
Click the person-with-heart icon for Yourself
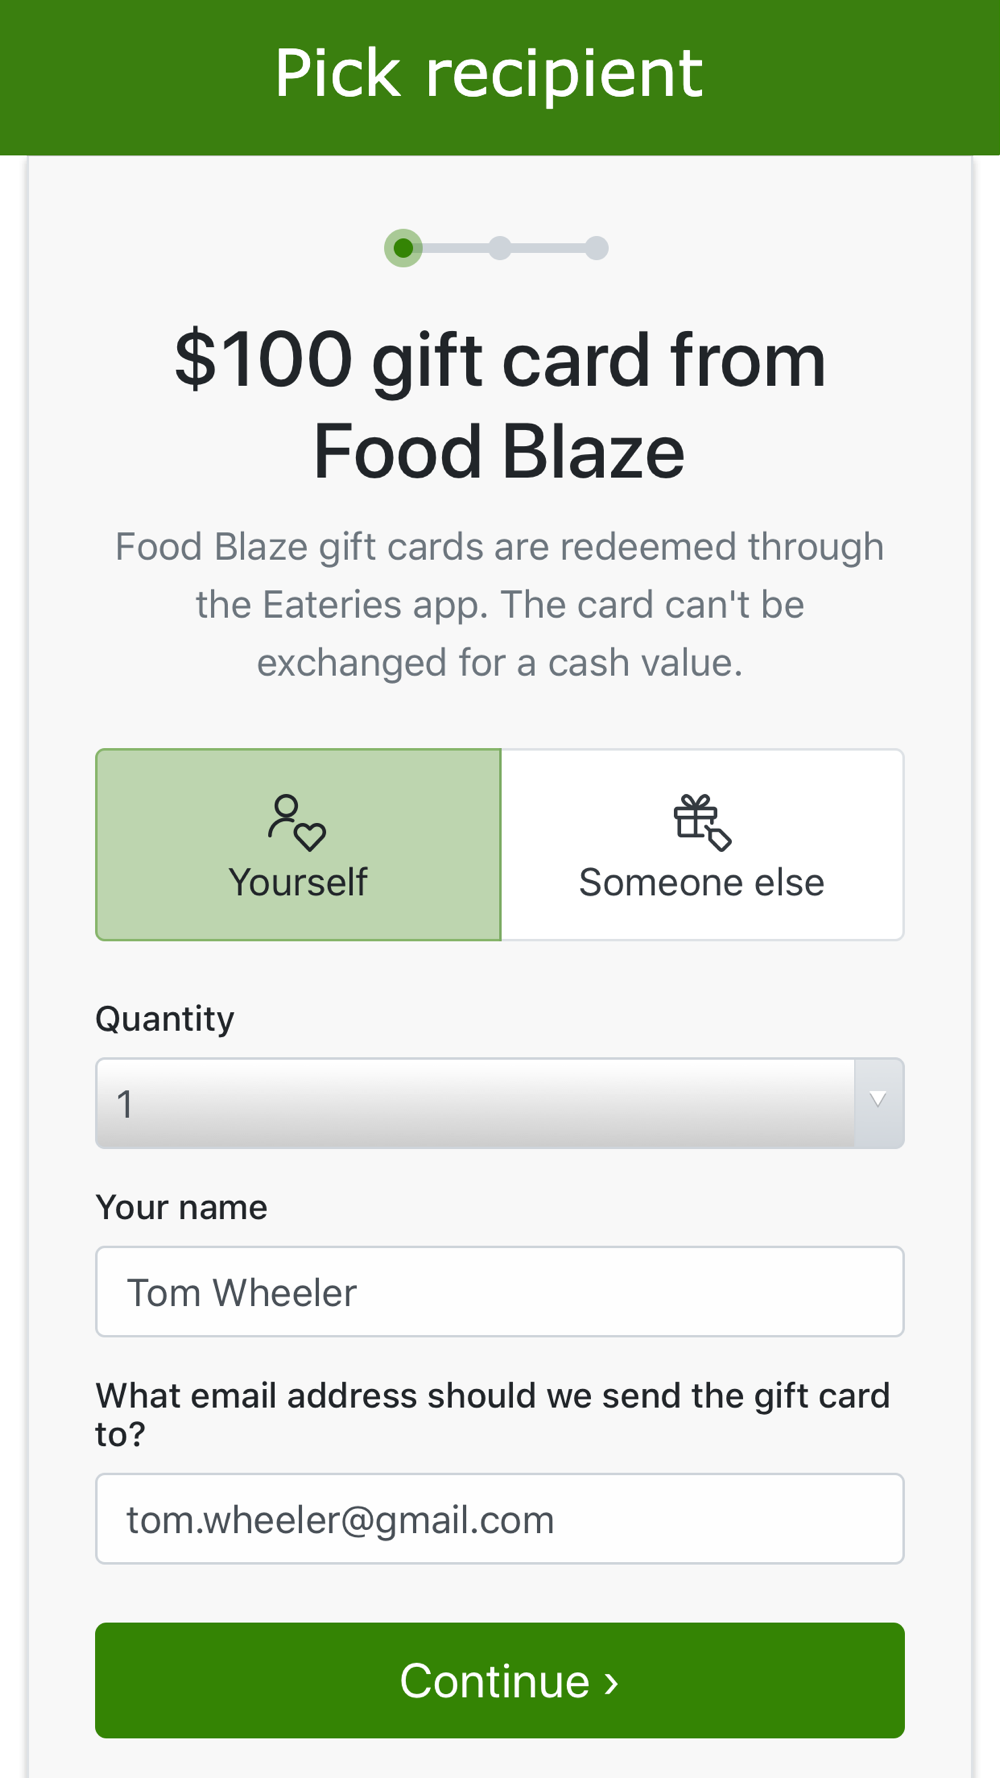coord(297,822)
